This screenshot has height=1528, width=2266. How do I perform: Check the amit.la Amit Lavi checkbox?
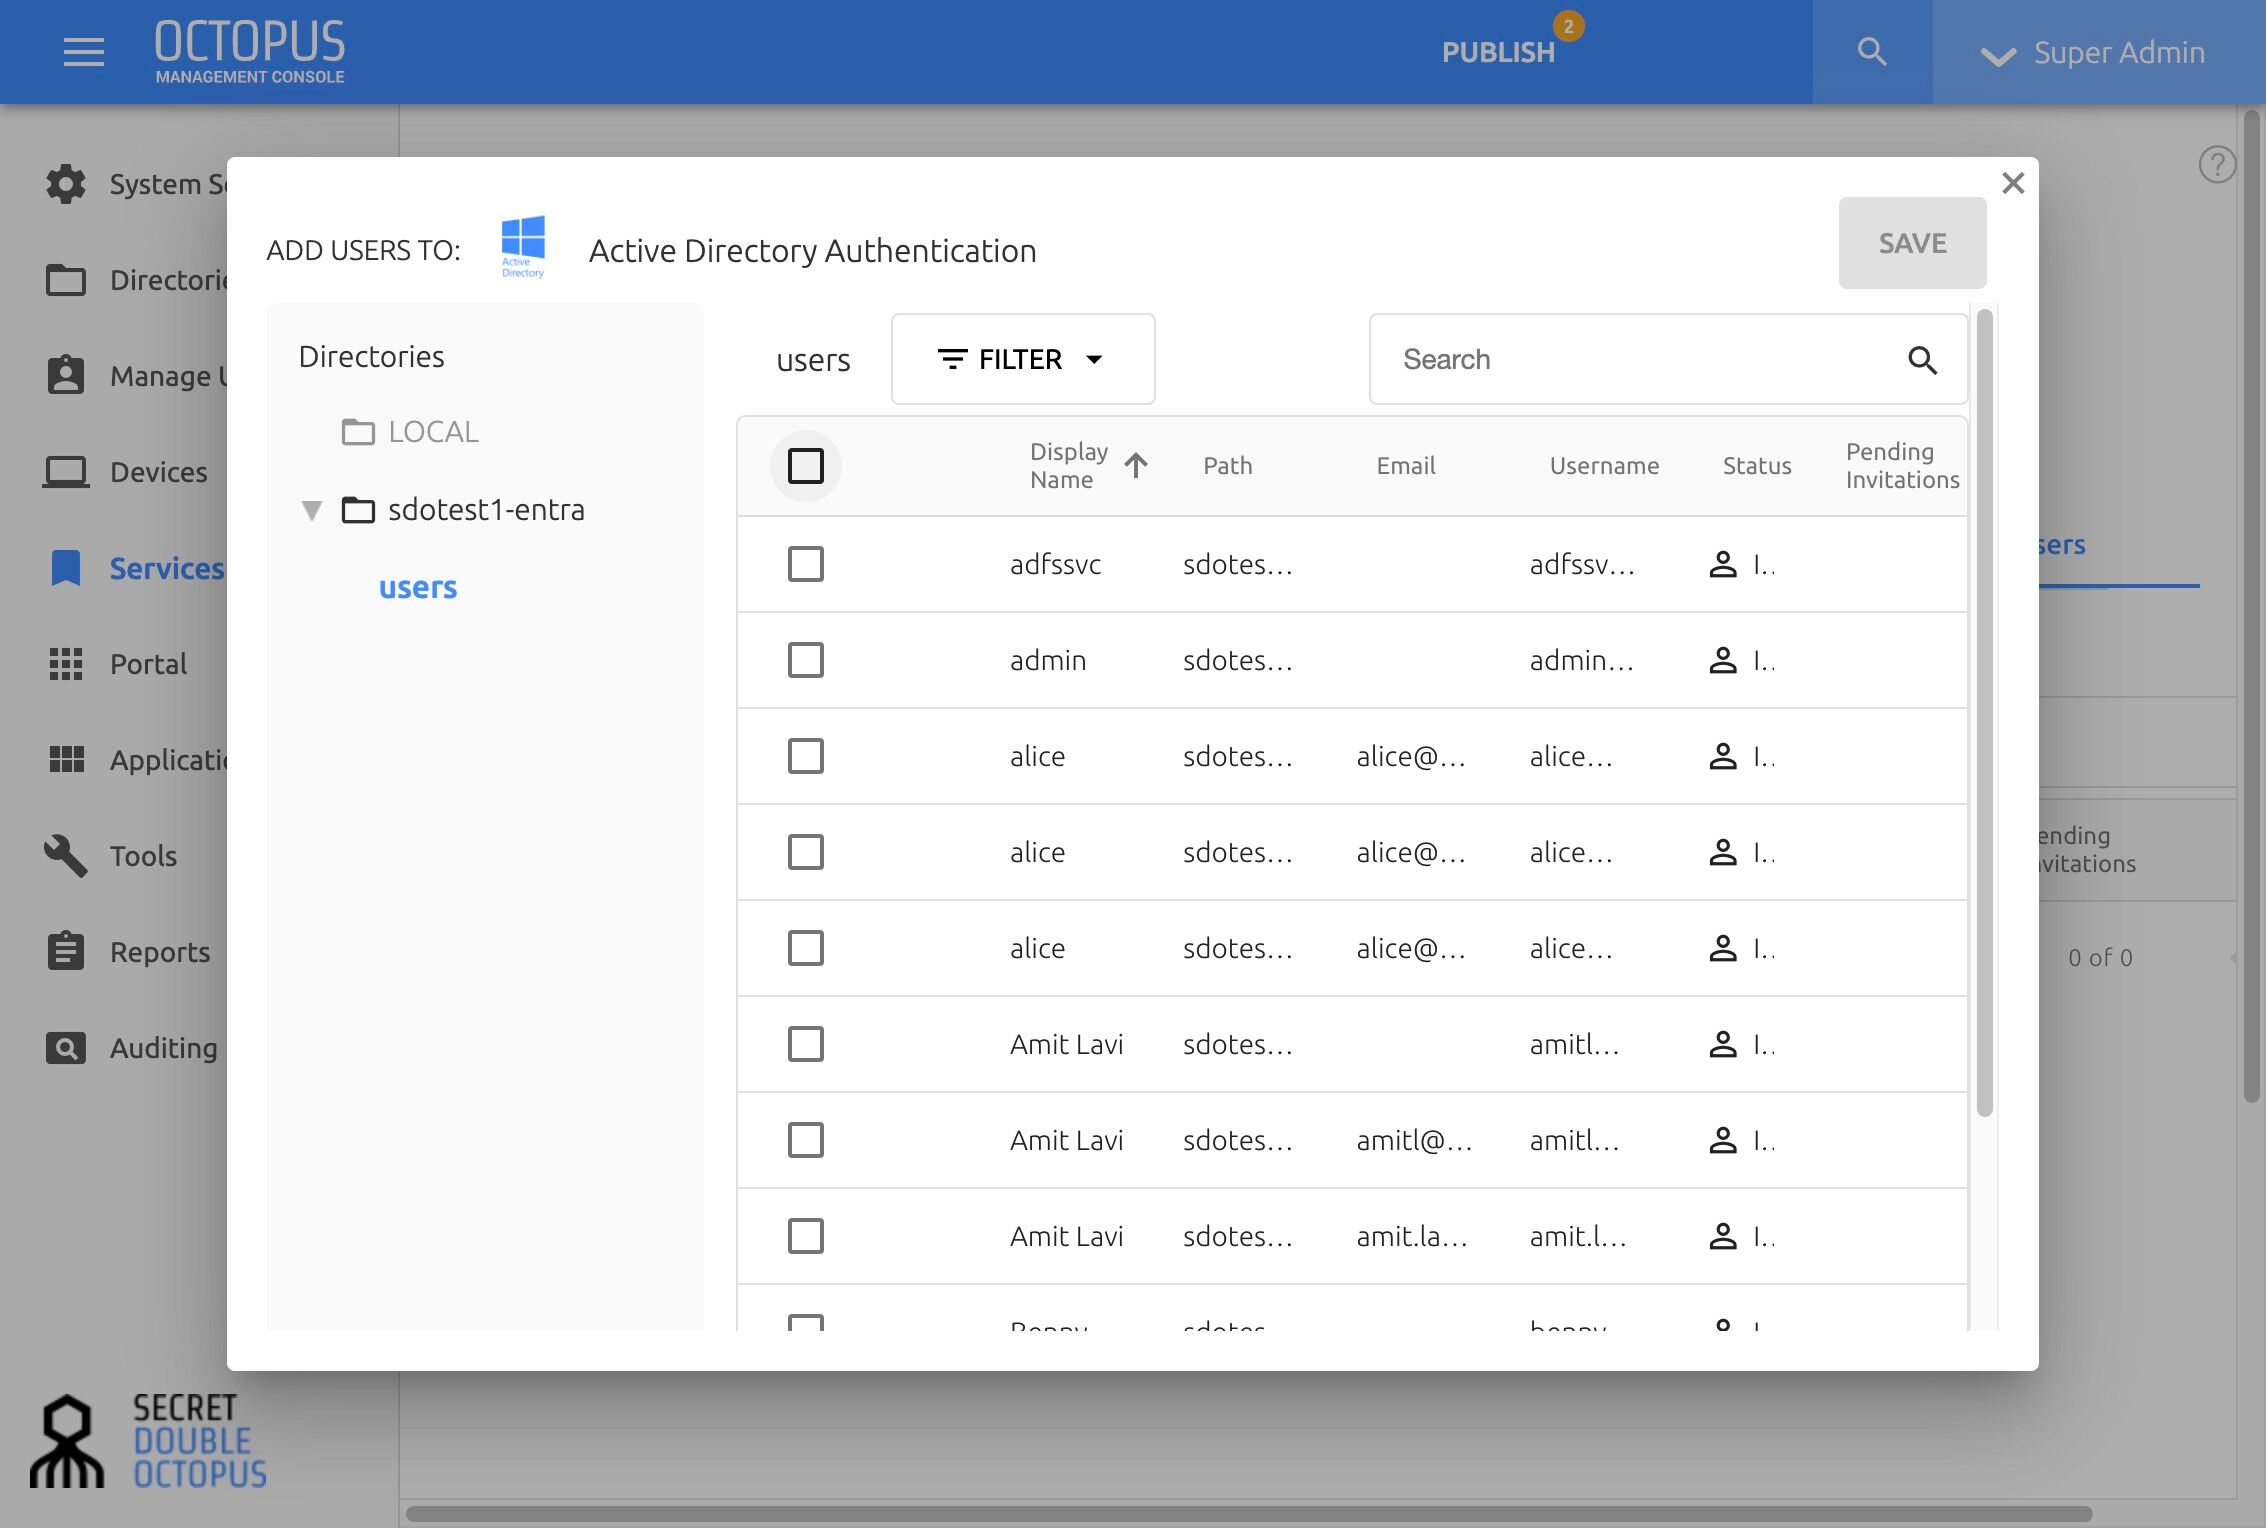[806, 1236]
